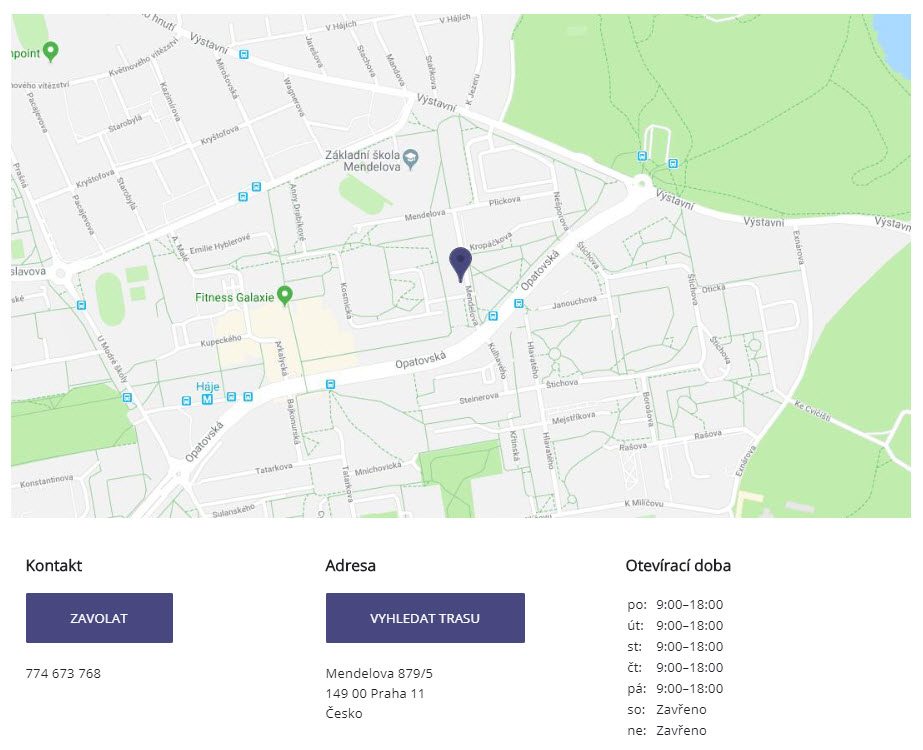Viewport: 923px width, 750px height.
Task: Click the Steinerova street label
Action: click(x=478, y=398)
